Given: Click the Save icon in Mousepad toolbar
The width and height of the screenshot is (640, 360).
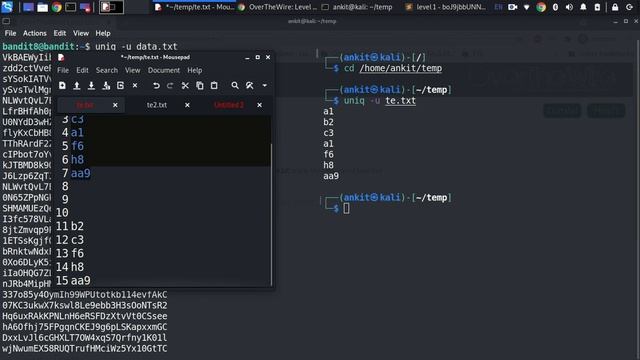Looking at the screenshot, I should (91, 85).
